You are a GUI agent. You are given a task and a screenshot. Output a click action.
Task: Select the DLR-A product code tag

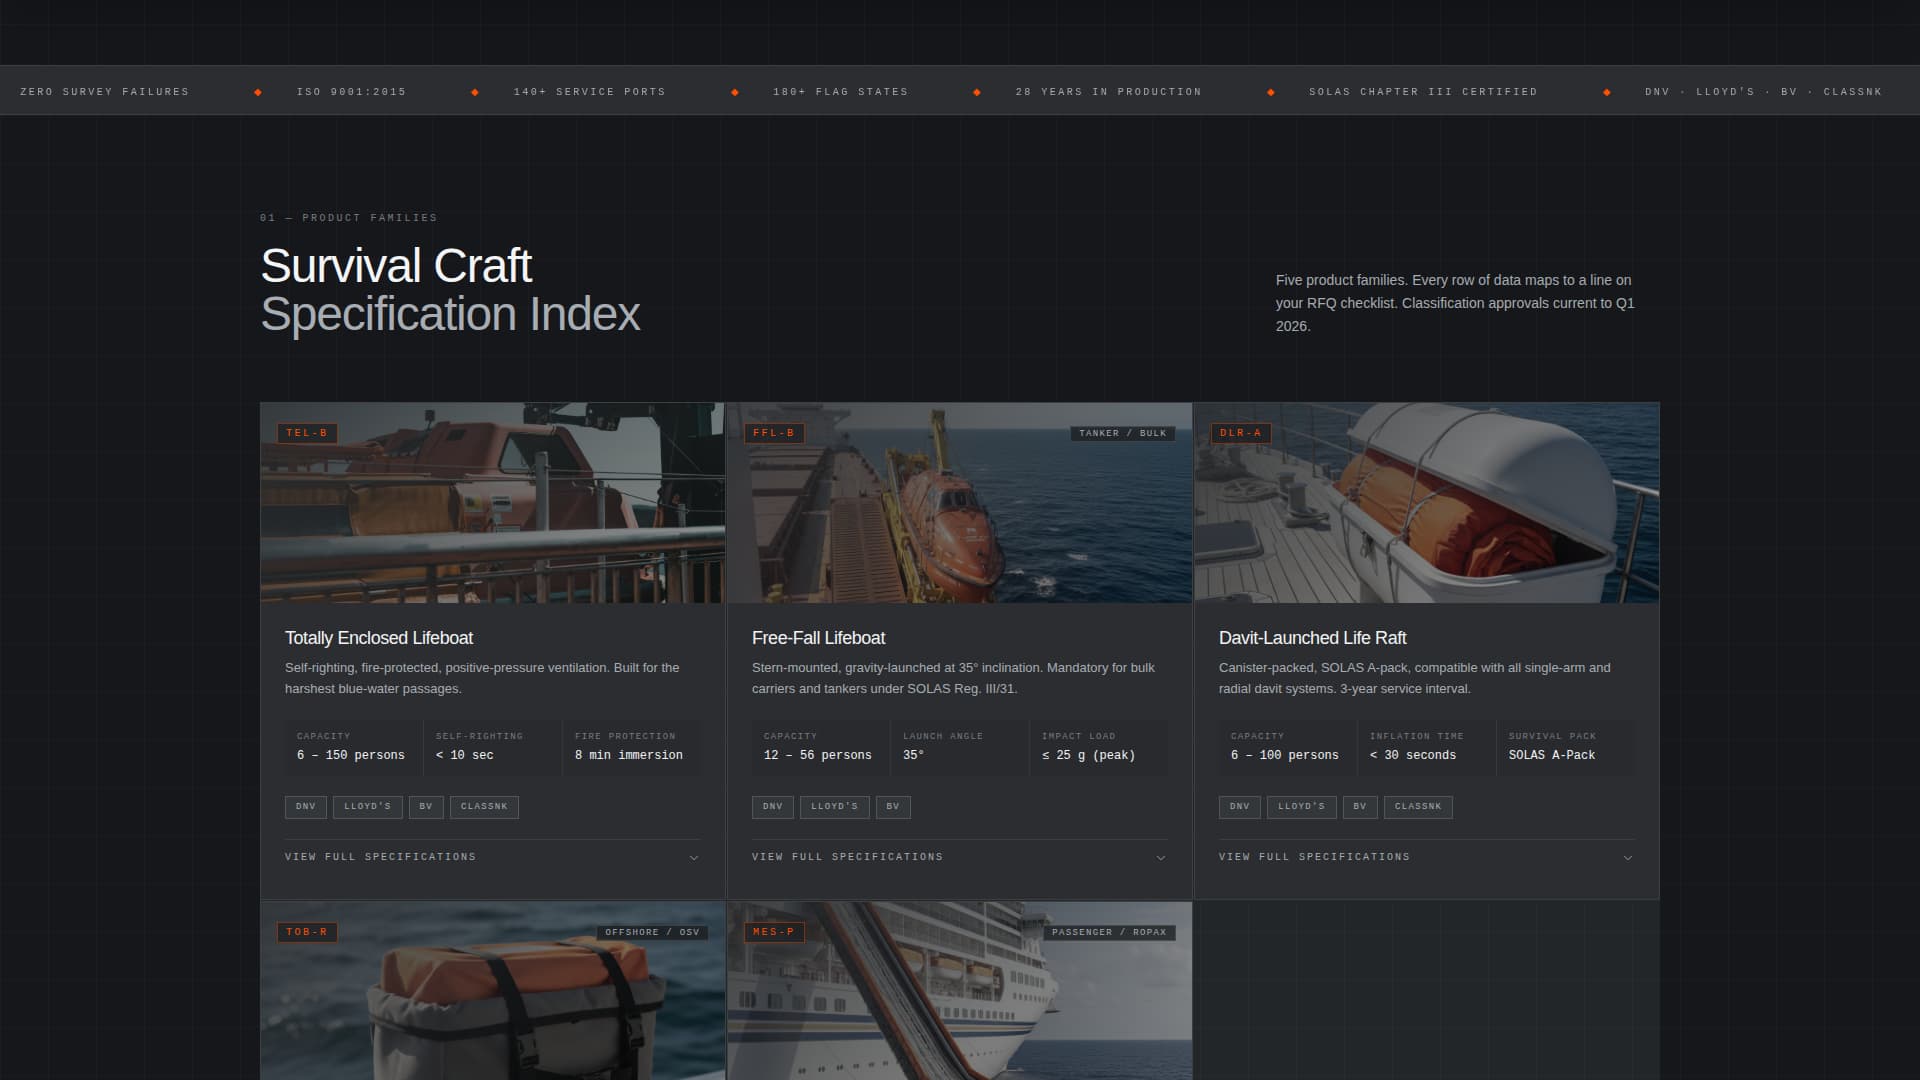tap(1240, 433)
